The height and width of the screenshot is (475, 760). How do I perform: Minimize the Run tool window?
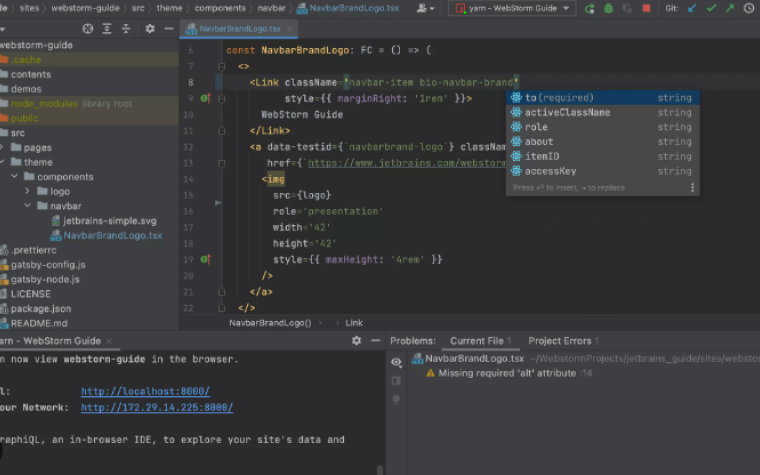pyautogui.click(x=375, y=341)
